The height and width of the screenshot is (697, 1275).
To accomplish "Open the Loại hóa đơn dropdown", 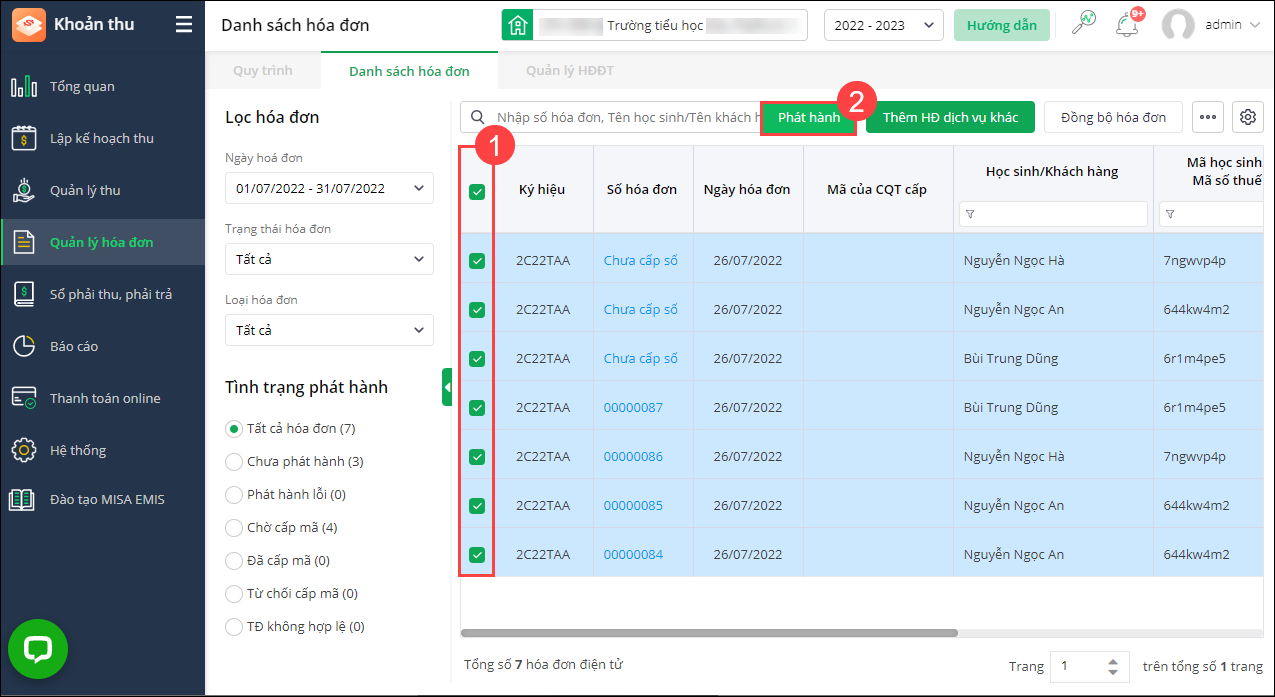I will click(329, 330).
